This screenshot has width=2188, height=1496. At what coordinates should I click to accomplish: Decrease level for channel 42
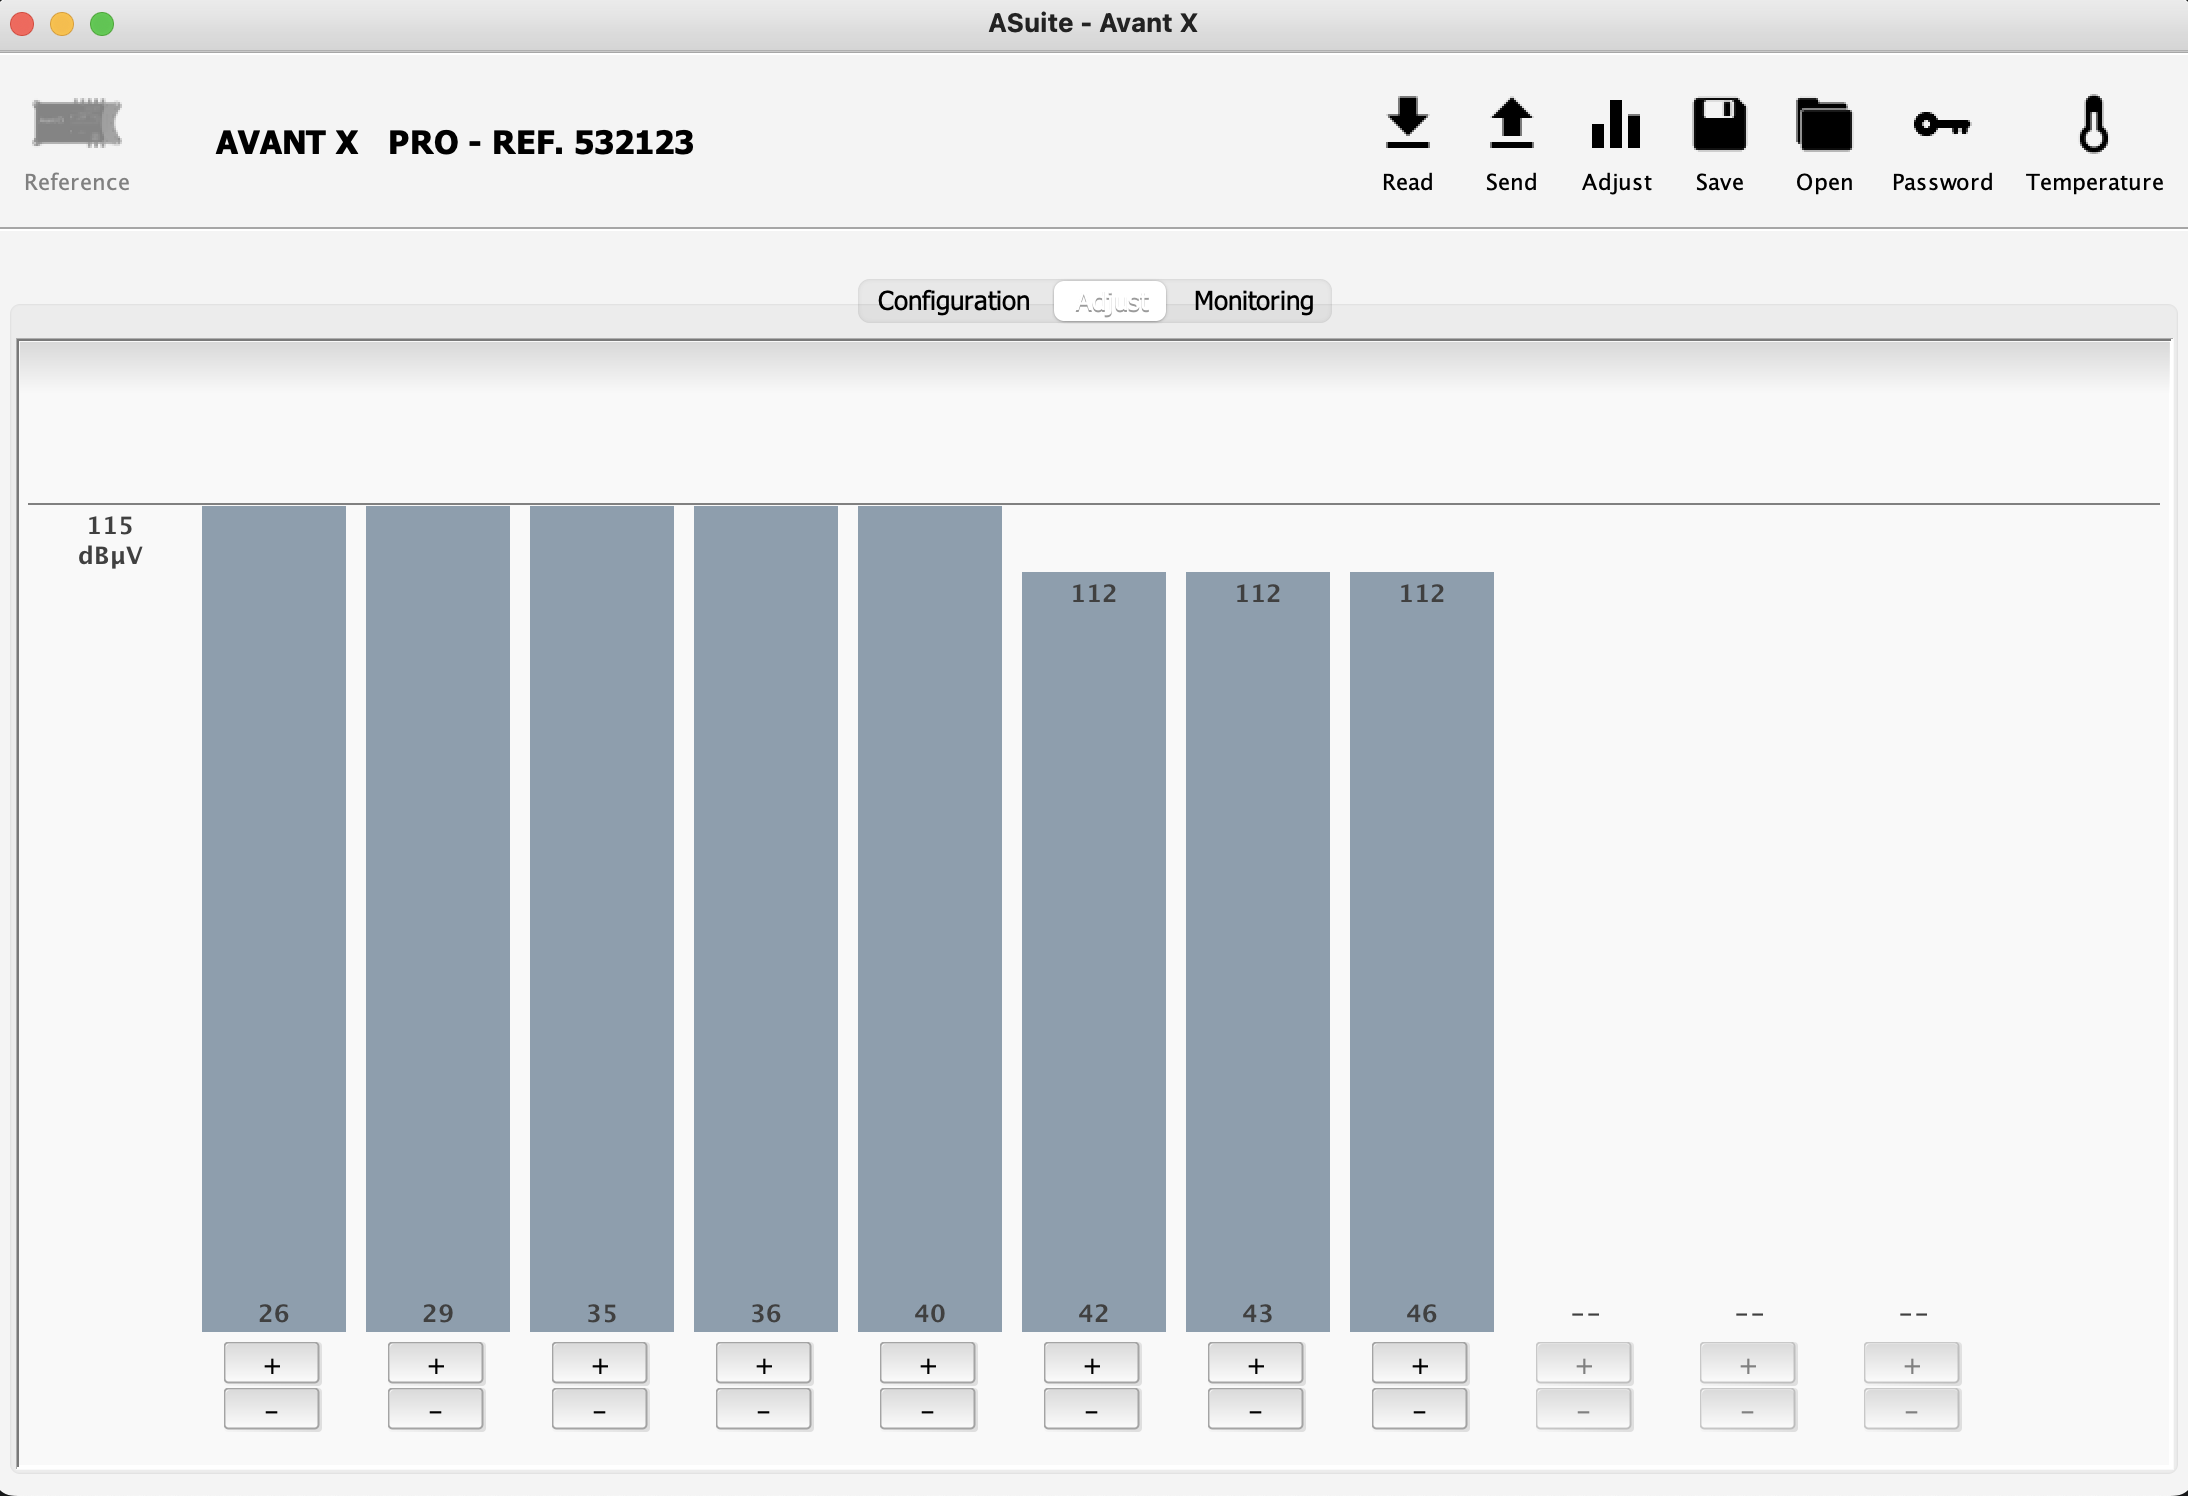tap(1092, 1410)
